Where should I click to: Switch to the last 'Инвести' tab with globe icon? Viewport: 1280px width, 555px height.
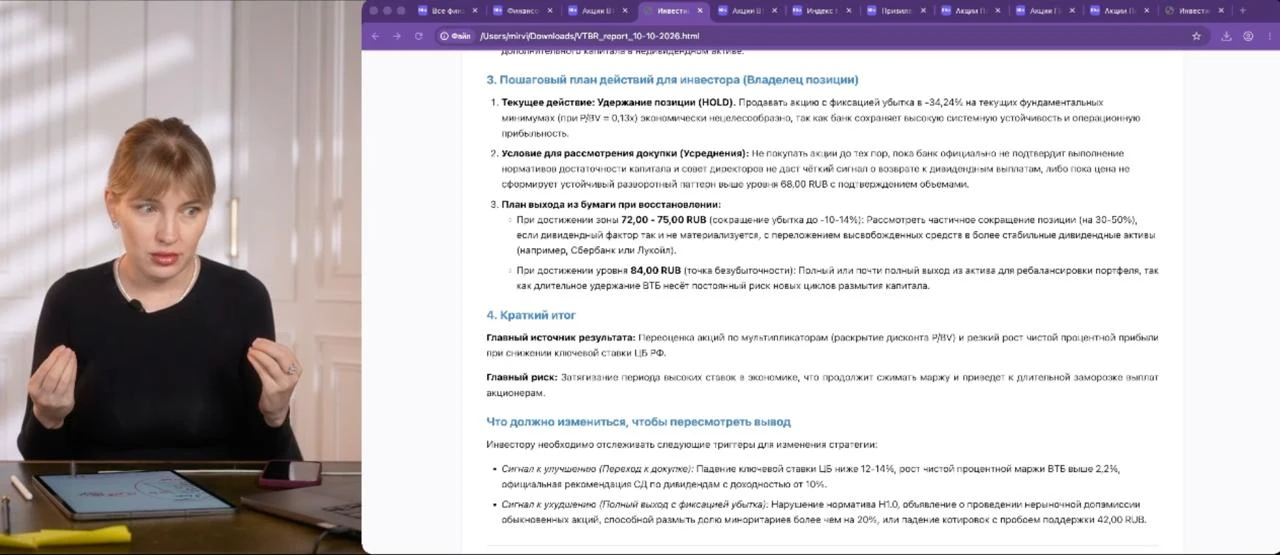pos(1195,11)
